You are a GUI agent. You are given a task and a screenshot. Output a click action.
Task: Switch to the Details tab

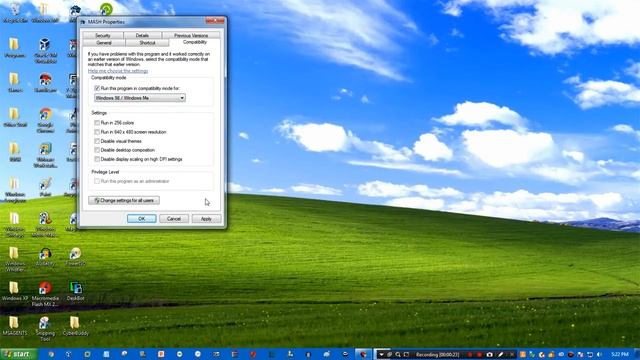click(x=142, y=36)
